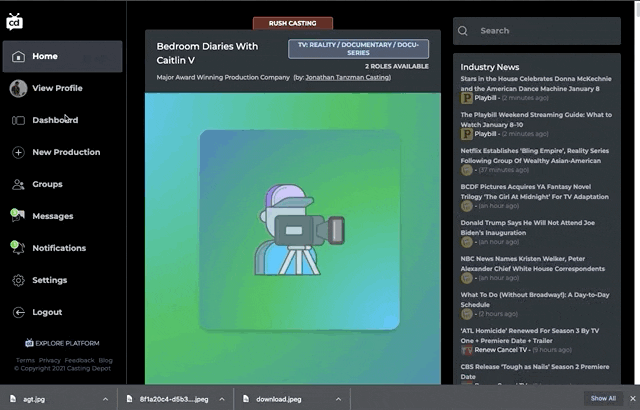640x410 pixels.
Task: Click the Notifications bell icon
Action: 18,248
